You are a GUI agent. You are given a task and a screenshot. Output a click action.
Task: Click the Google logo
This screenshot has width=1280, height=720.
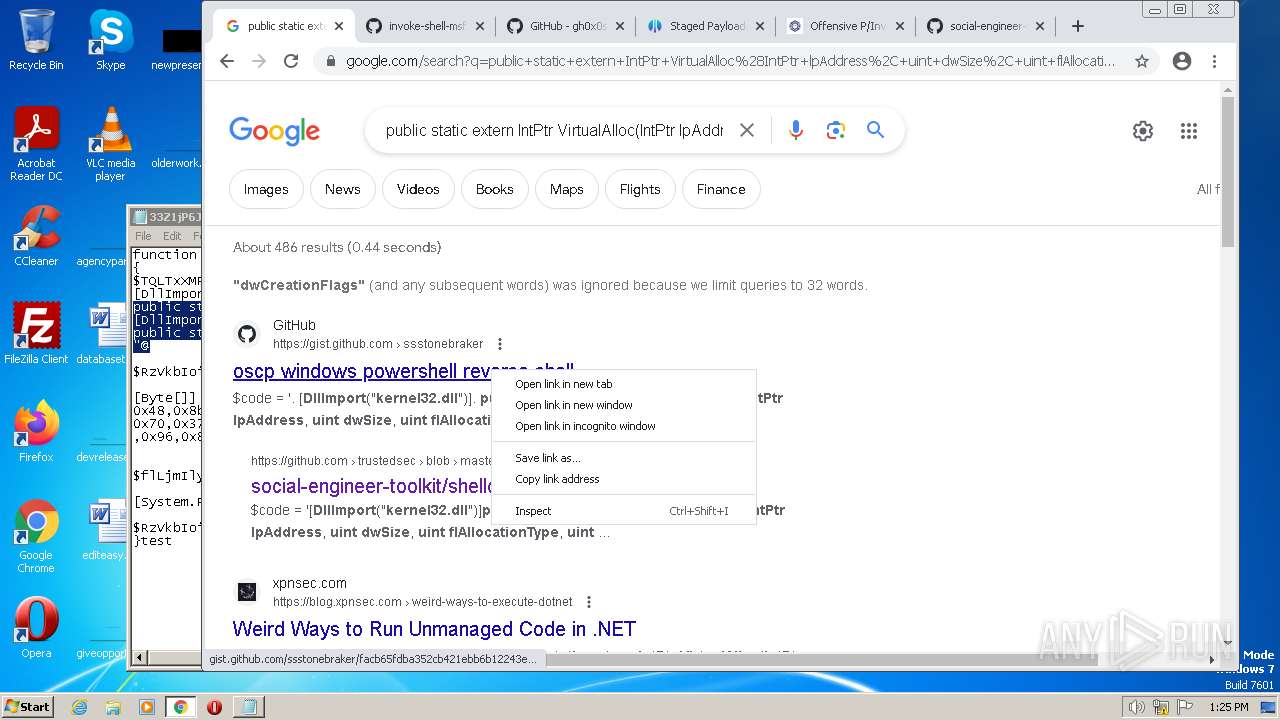click(x=274, y=131)
